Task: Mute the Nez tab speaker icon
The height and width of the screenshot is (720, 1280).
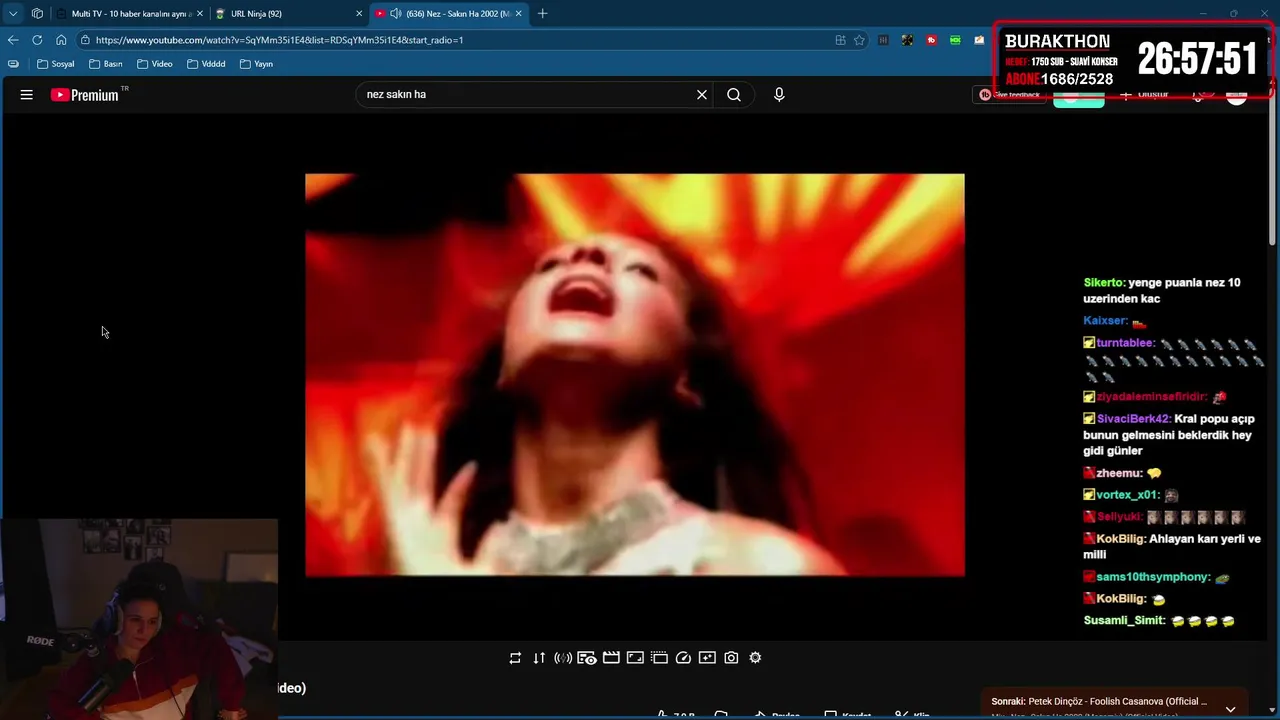Action: 396,13
